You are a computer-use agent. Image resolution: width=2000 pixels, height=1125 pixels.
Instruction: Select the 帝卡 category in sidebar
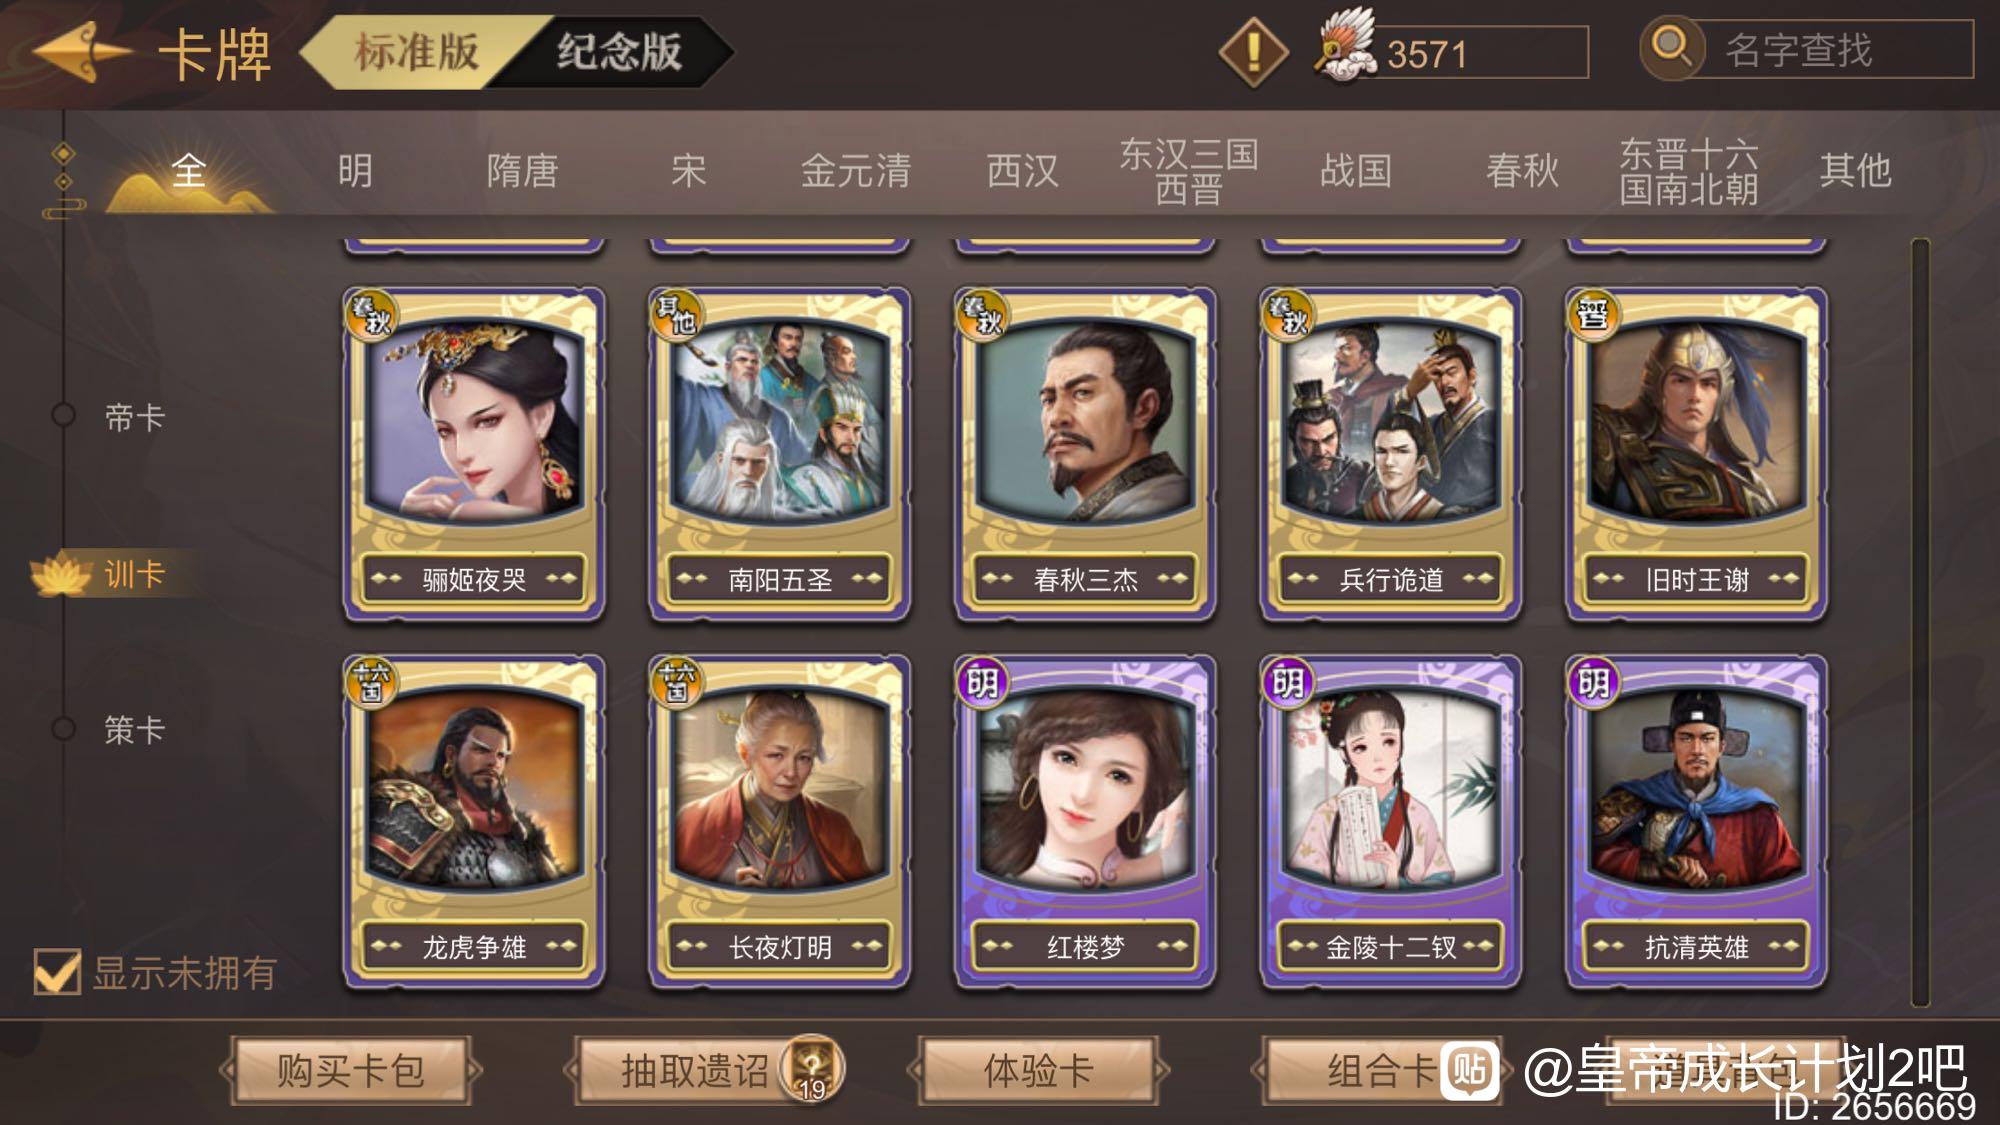(133, 417)
